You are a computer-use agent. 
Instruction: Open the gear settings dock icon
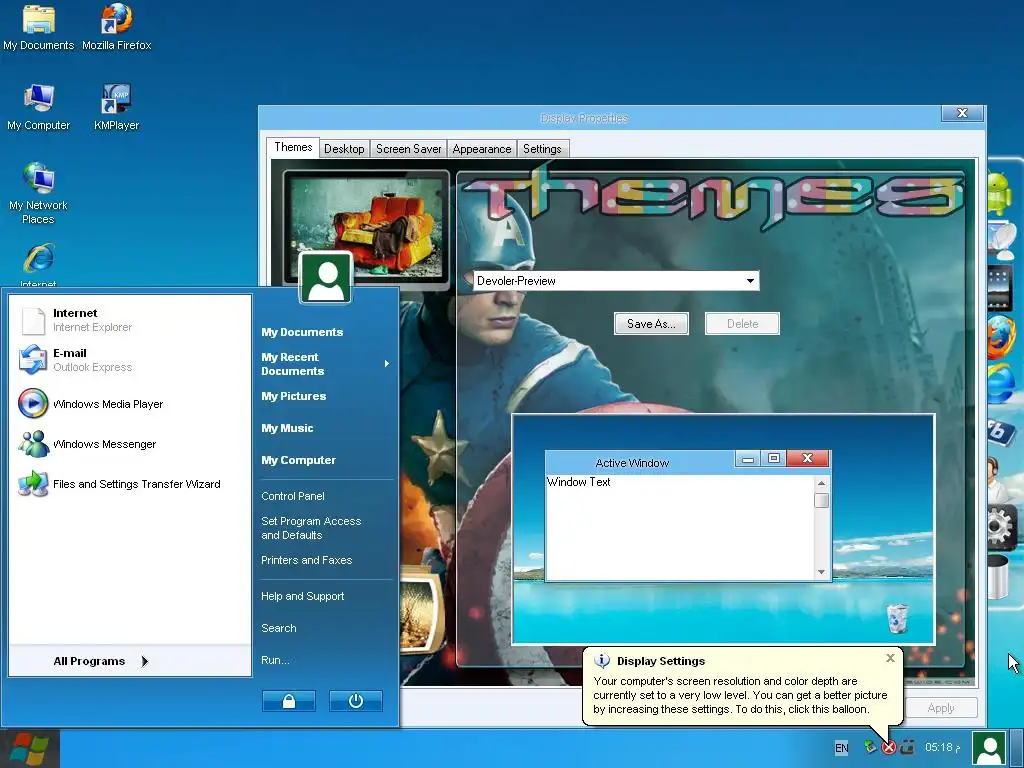click(x=1002, y=526)
